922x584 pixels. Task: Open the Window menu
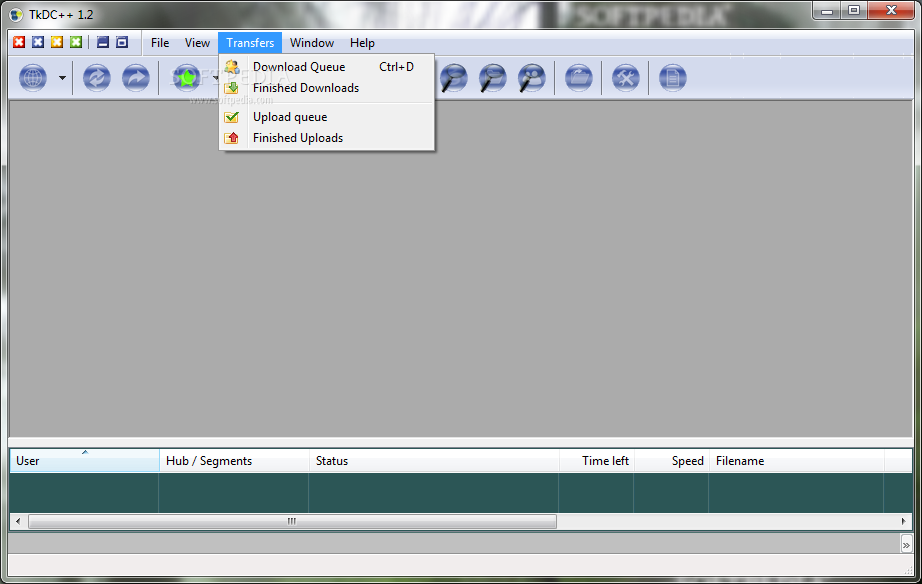pyautogui.click(x=312, y=43)
